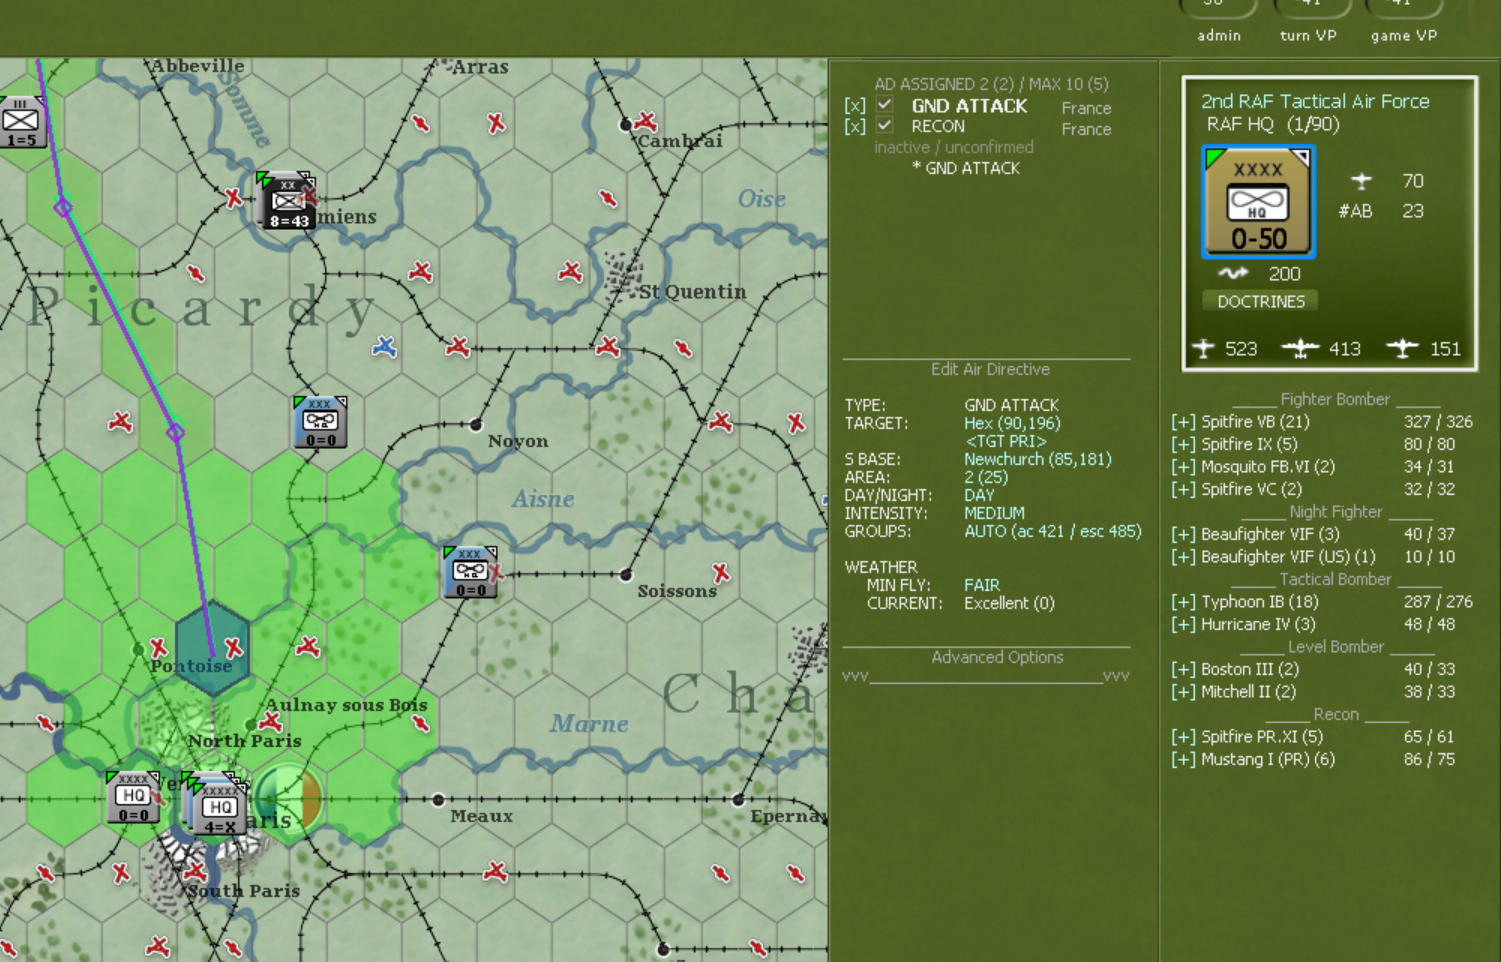Change the INTENSITY setting MEDIUM
1501x962 pixels.
coord(994,513)
